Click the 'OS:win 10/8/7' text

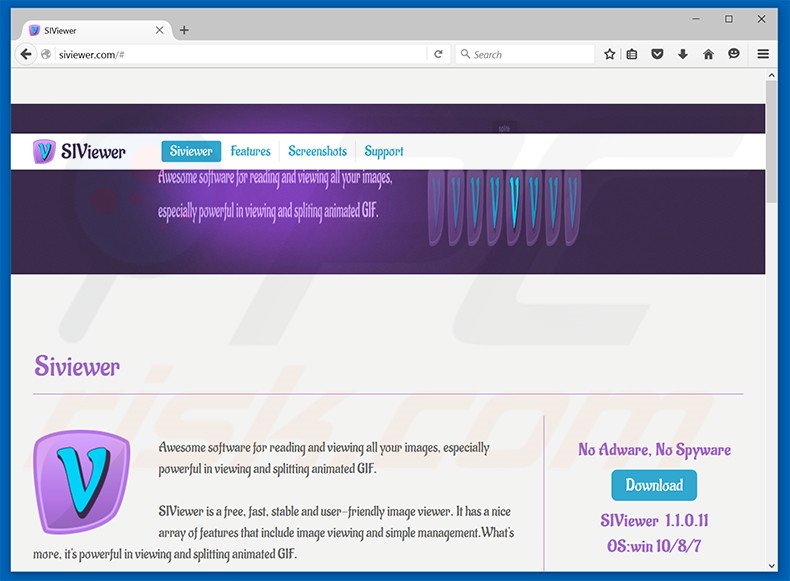[654, 546]
